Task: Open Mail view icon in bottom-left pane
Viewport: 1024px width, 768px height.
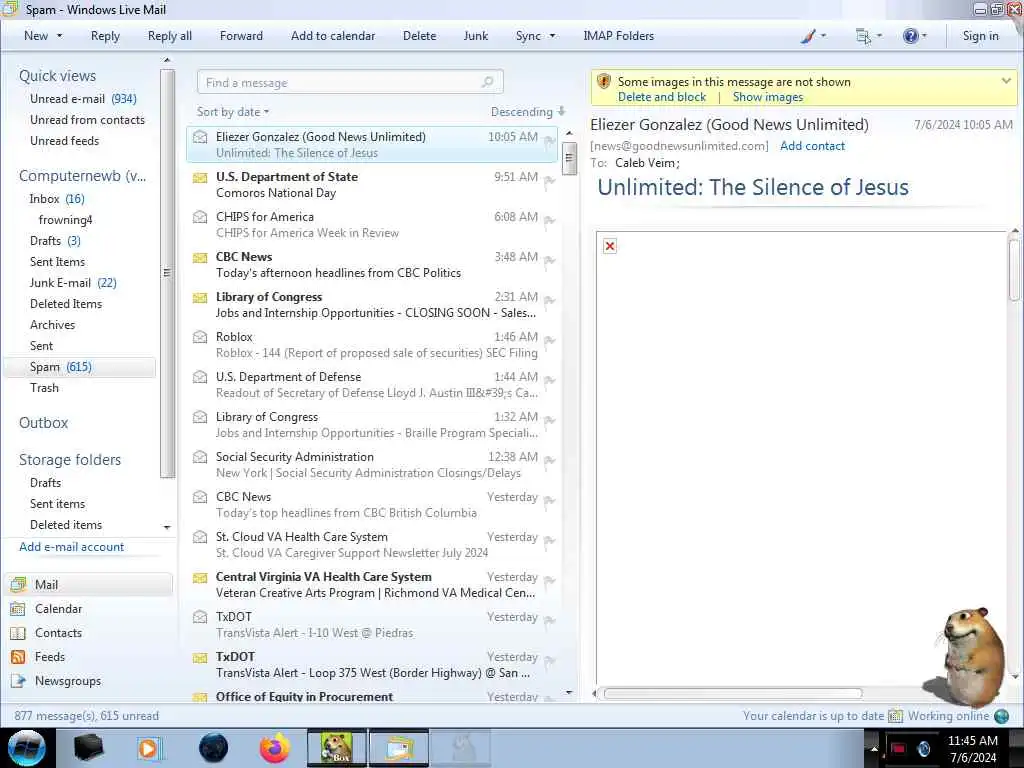Action: 18,584
